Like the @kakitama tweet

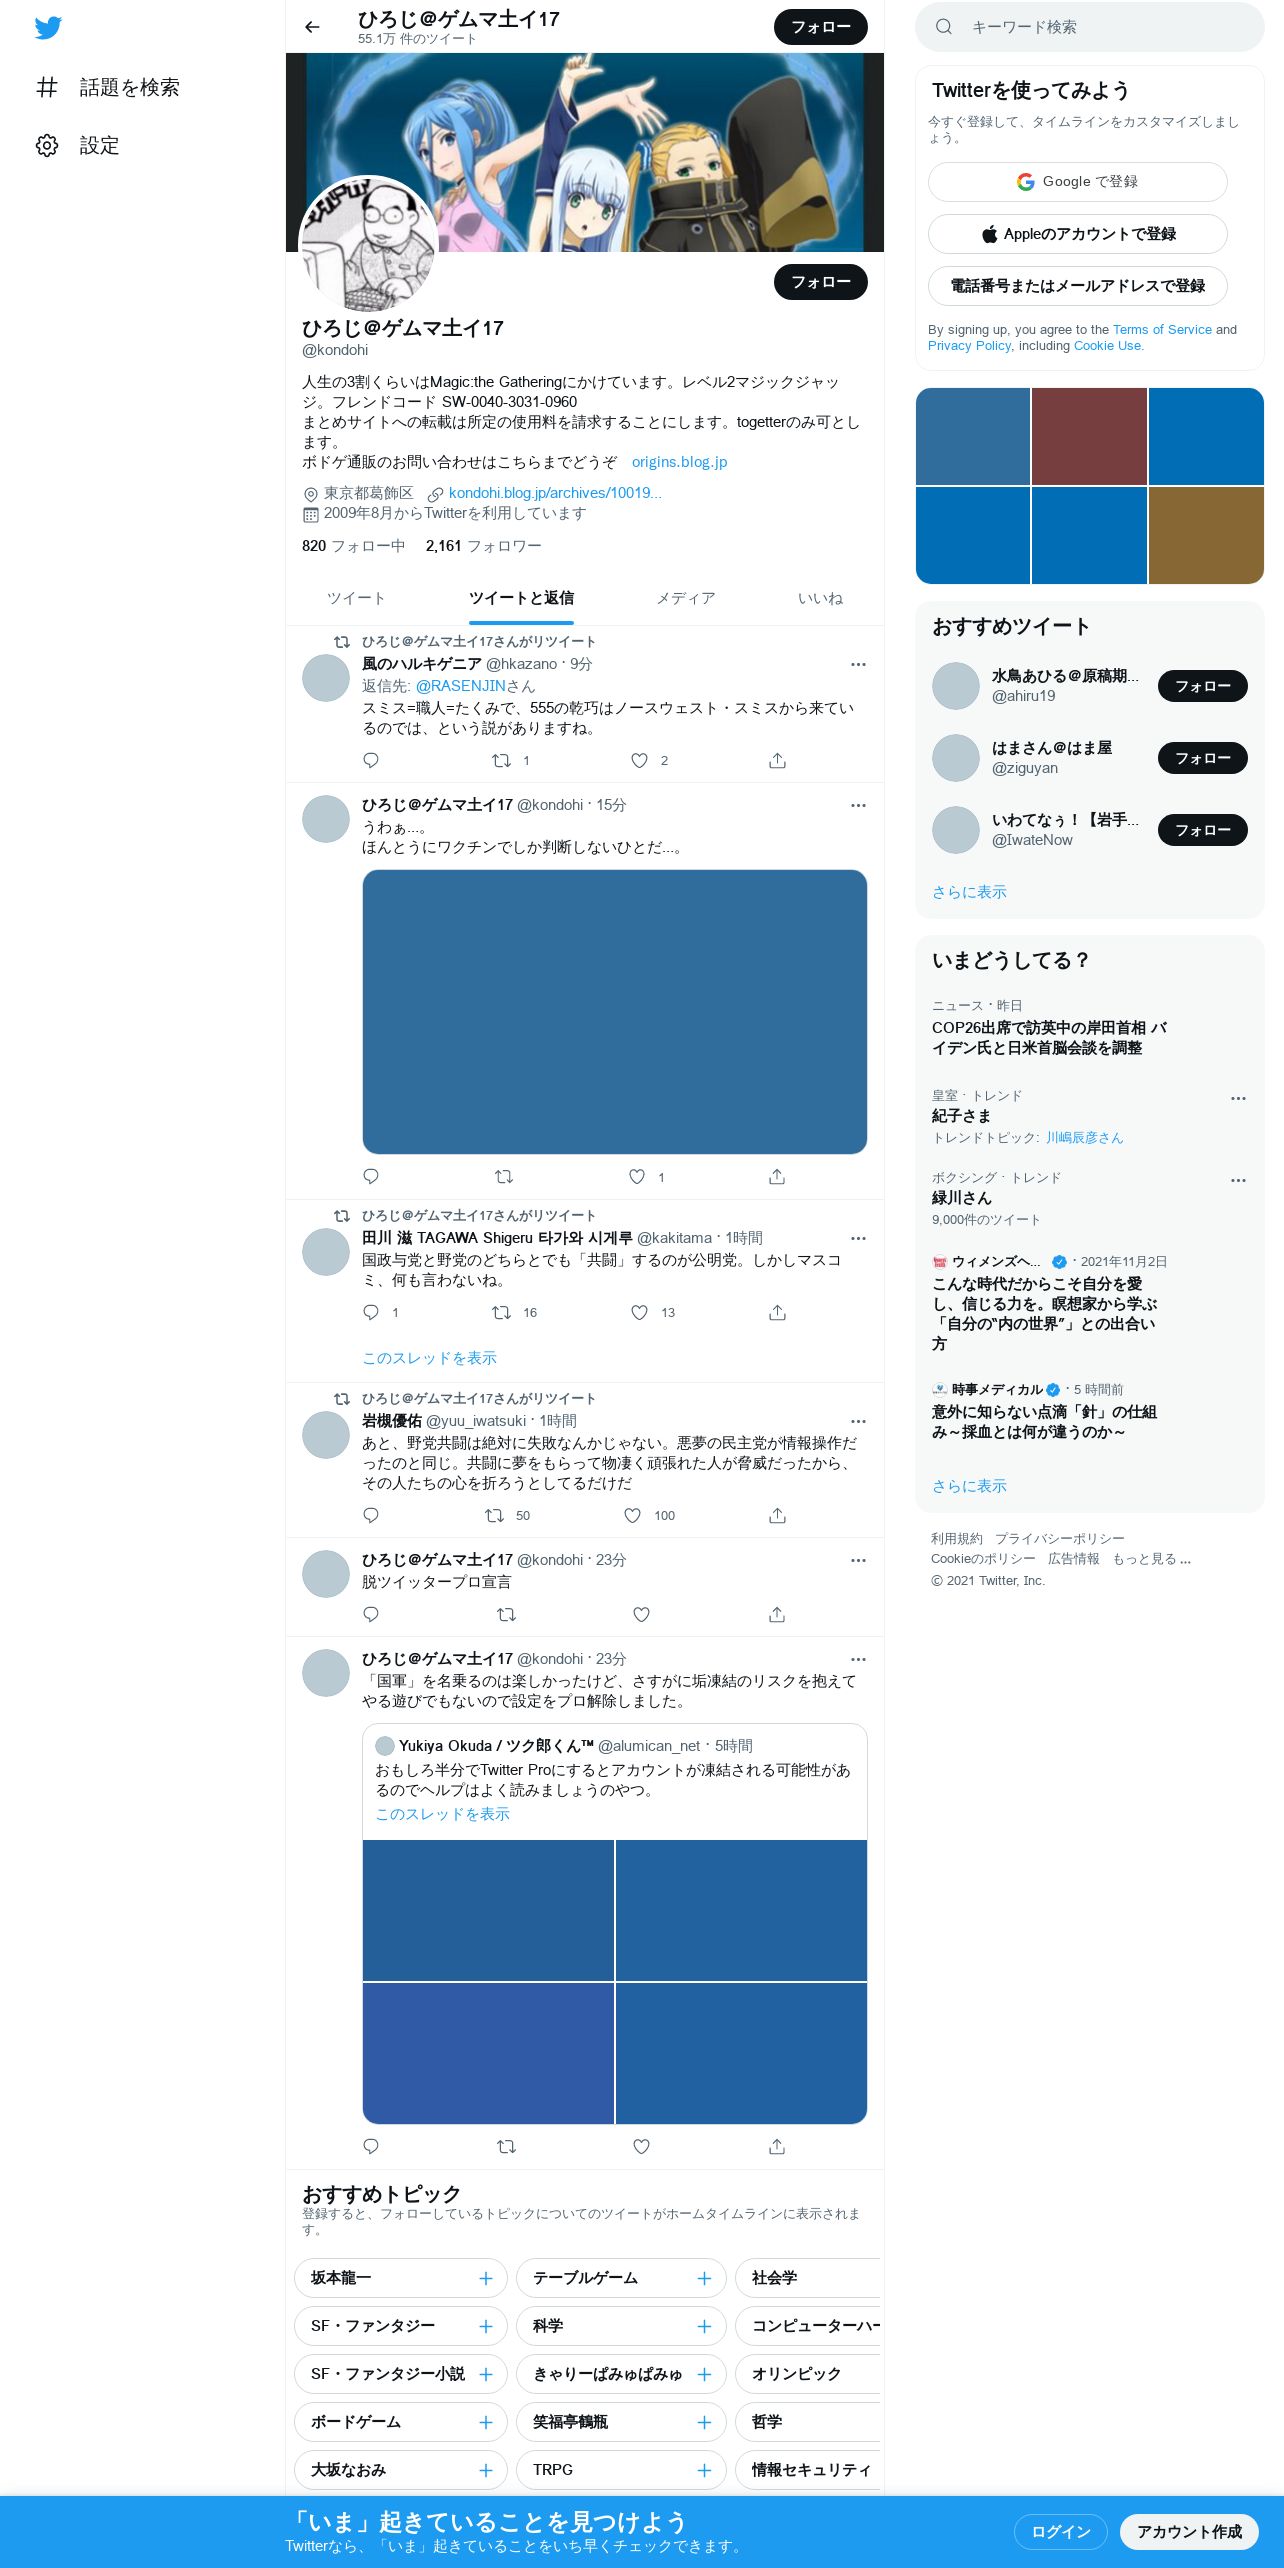(639, 1312)
